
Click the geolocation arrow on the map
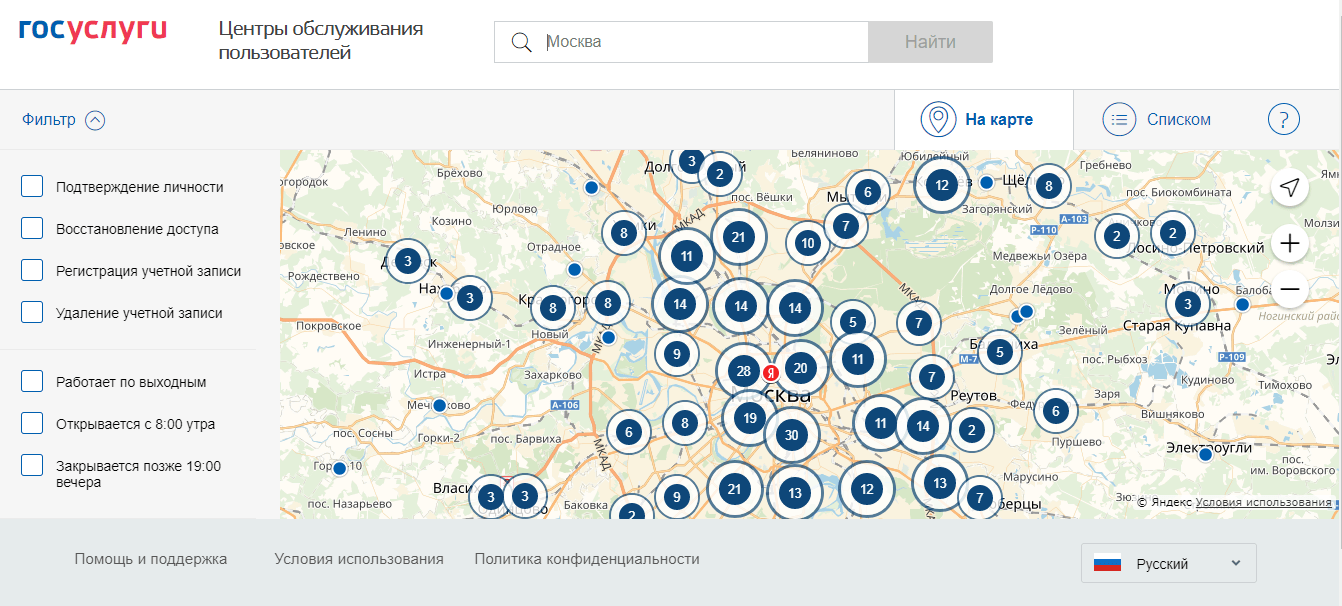(1290, 188)
